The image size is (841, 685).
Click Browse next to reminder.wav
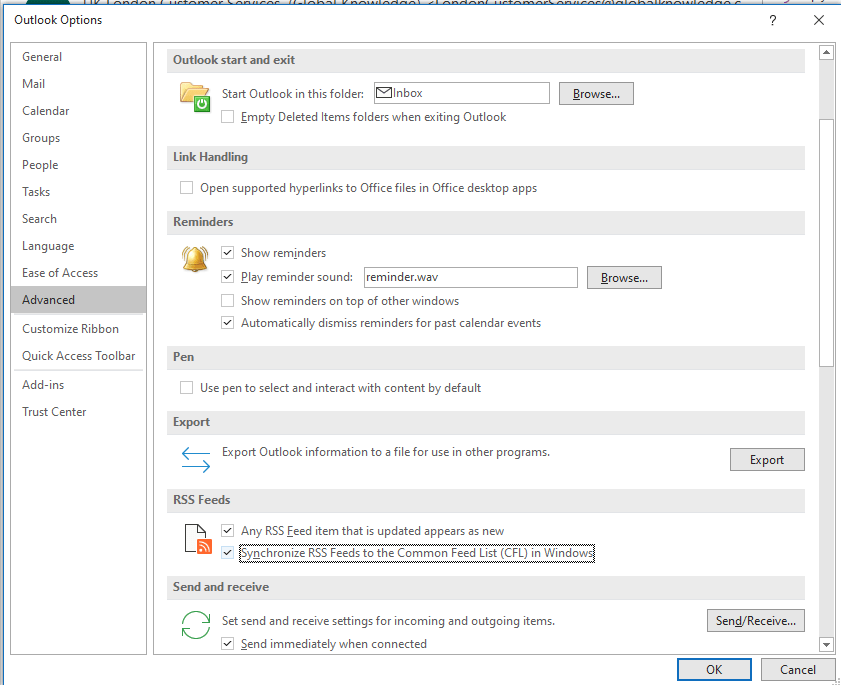coord(624,278)
